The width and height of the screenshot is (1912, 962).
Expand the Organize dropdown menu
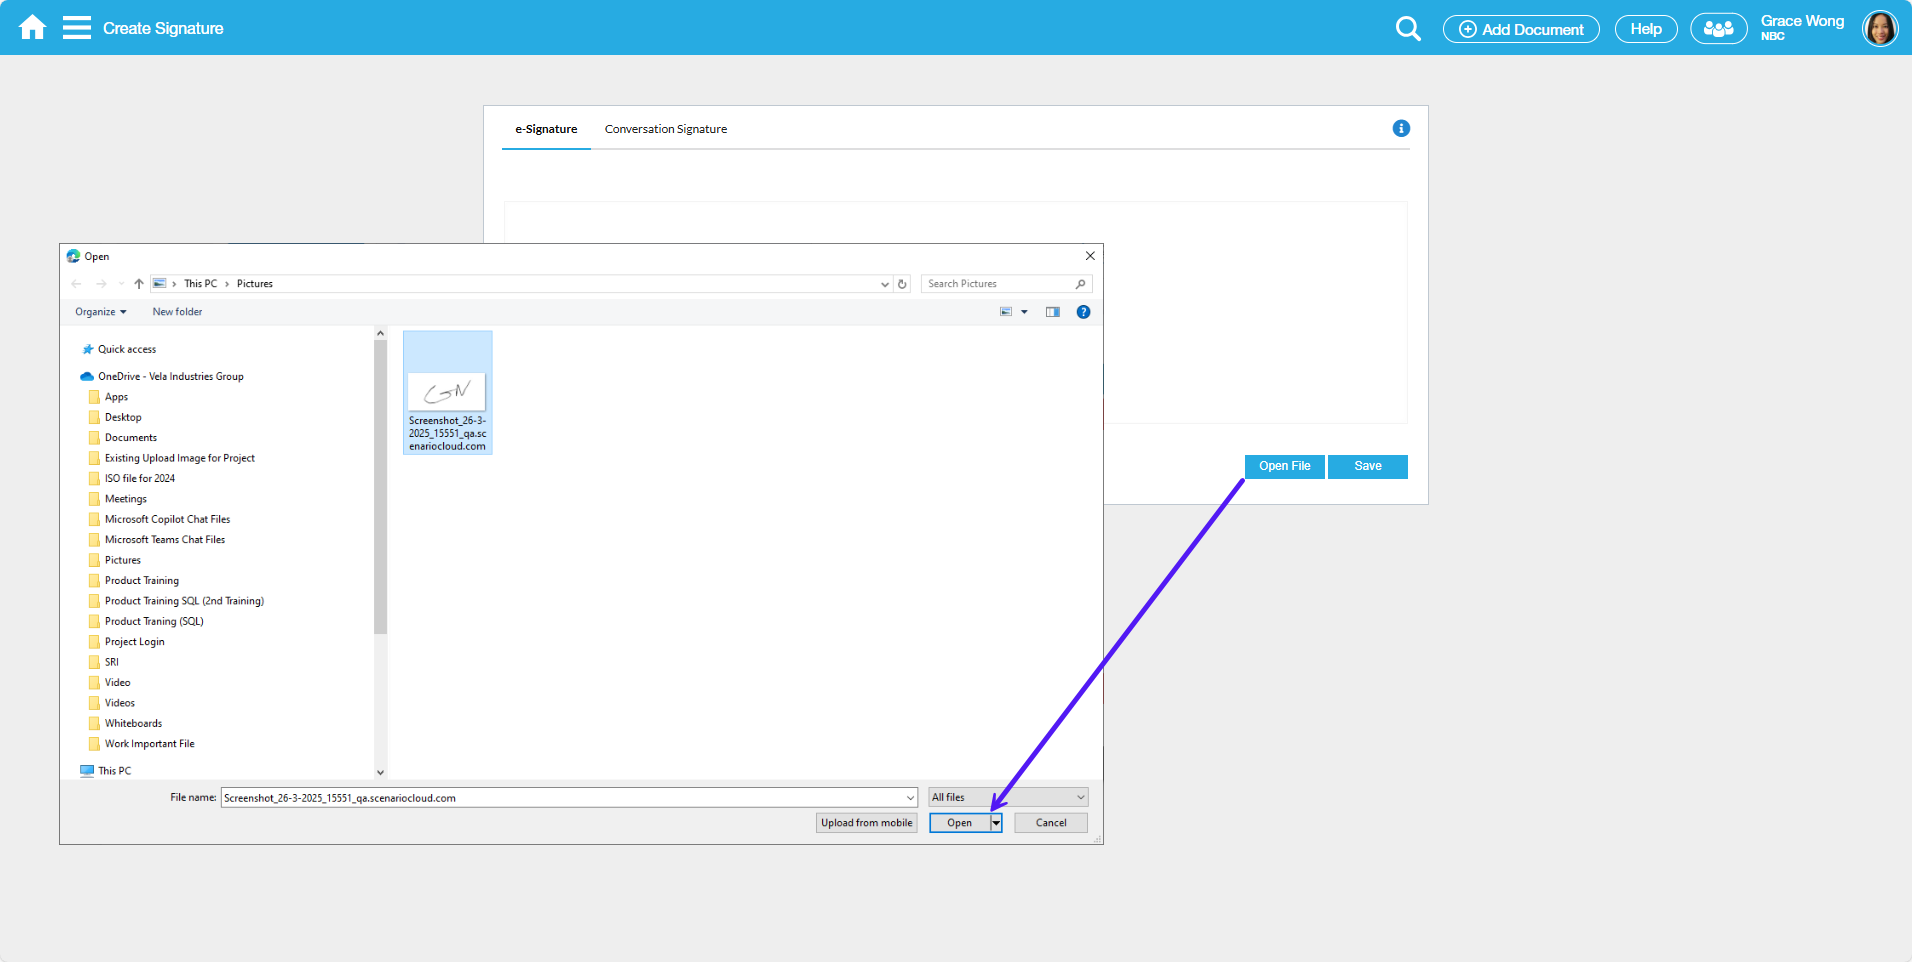point(101,312)
